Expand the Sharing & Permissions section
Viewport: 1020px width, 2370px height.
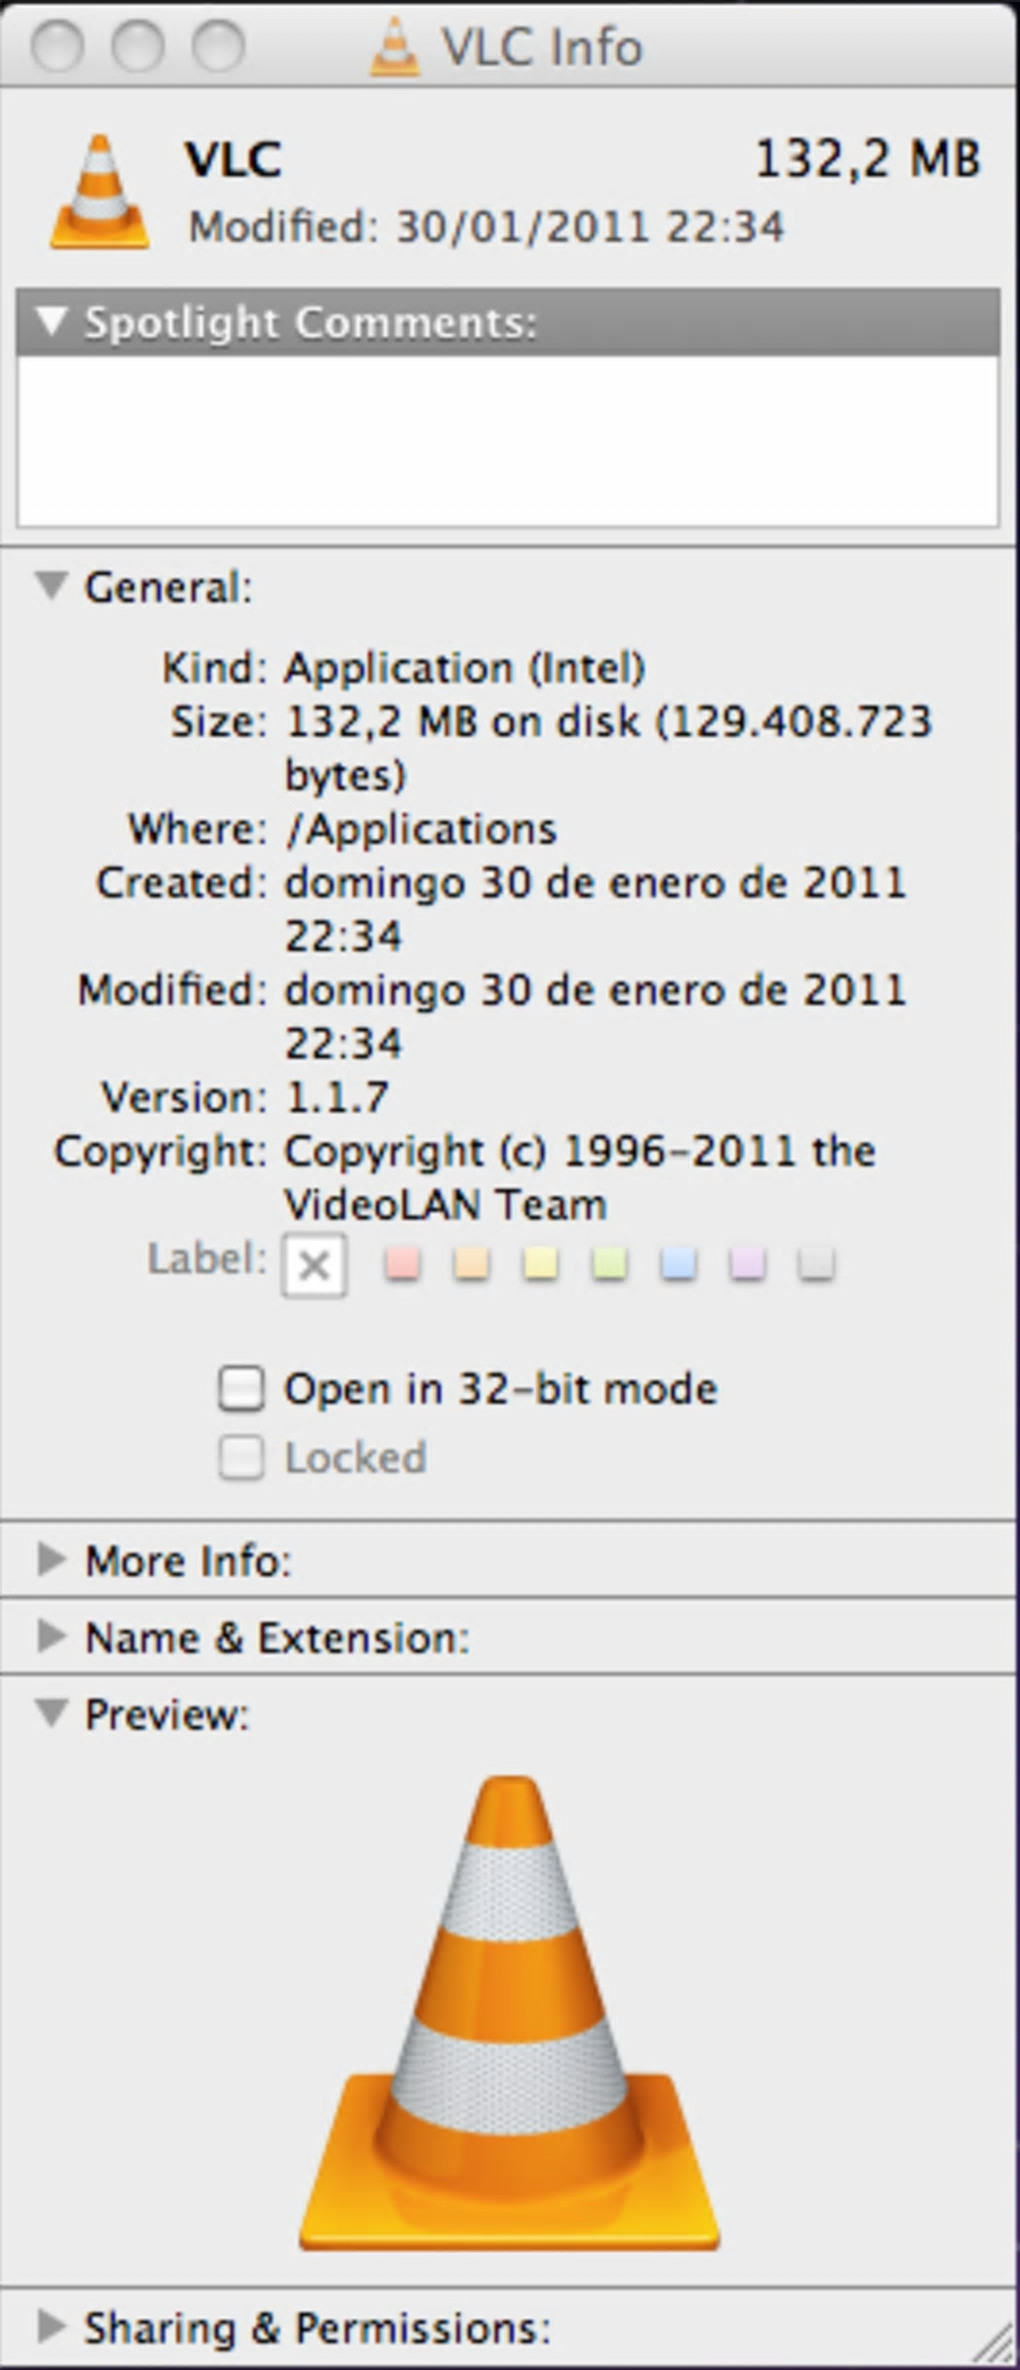pyautogui.click(x=51, y=2327)
